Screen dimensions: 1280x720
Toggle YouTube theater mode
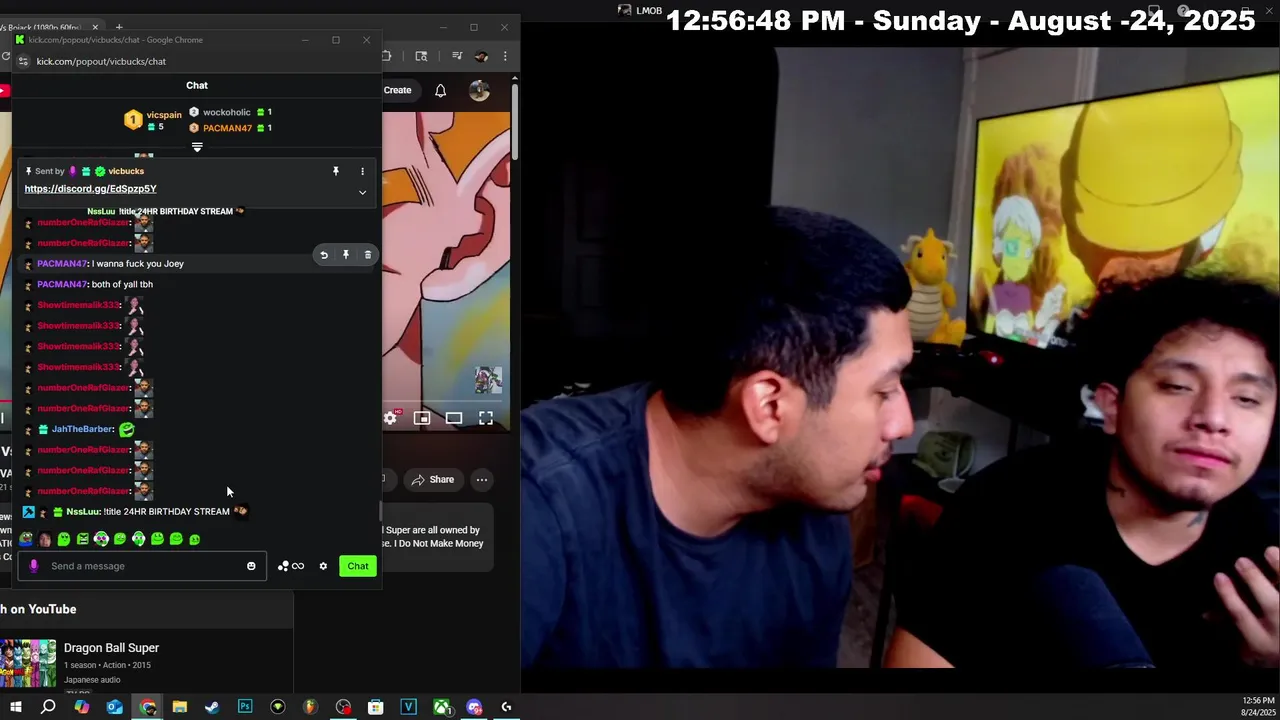pos(454,418)
